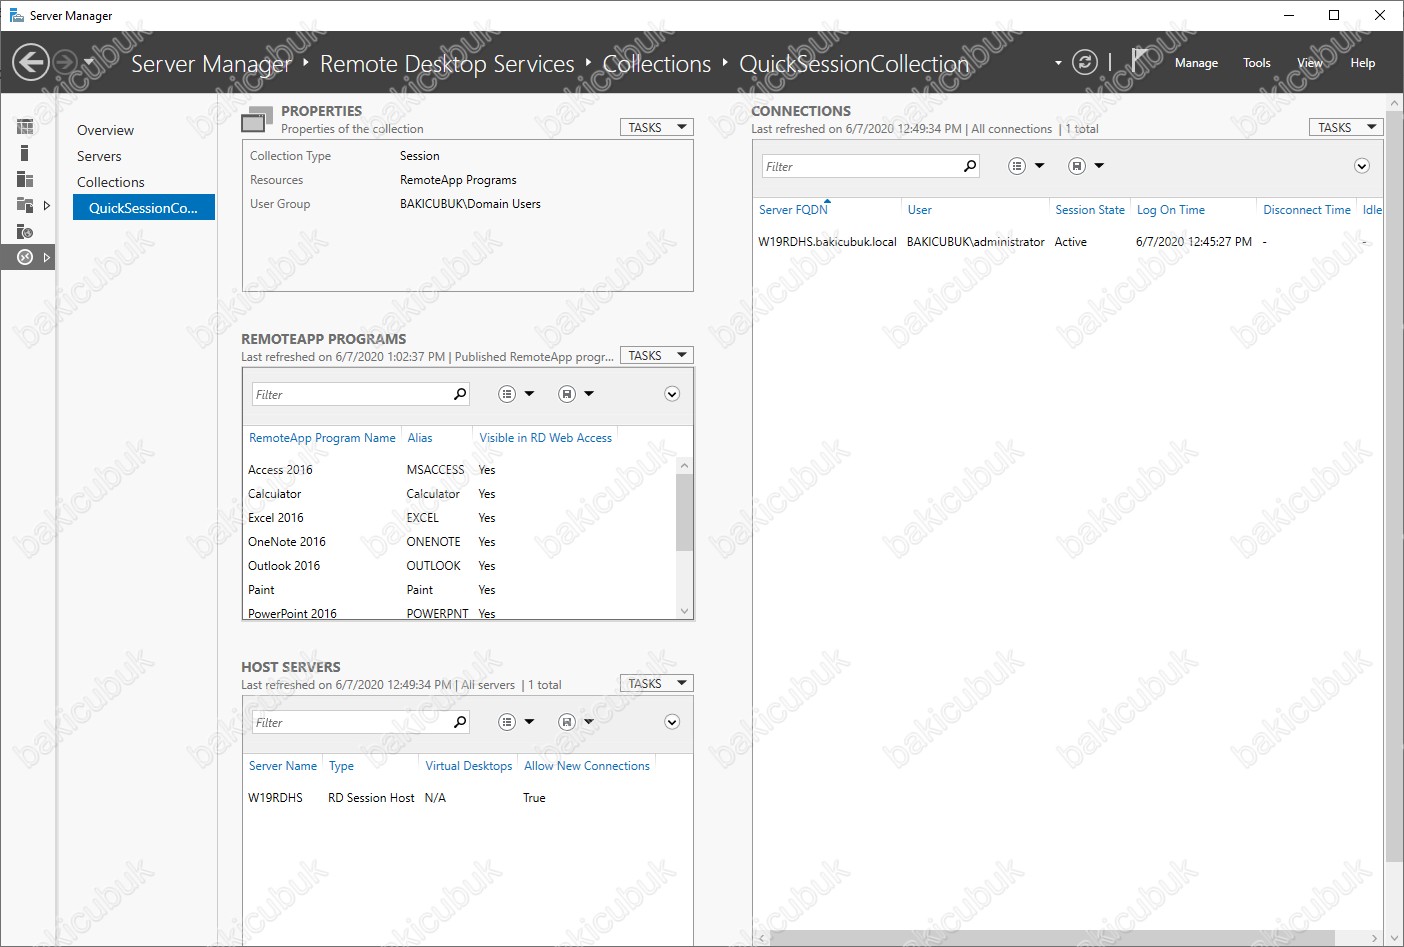Click Server Manager in header breadcrumb

211,64
